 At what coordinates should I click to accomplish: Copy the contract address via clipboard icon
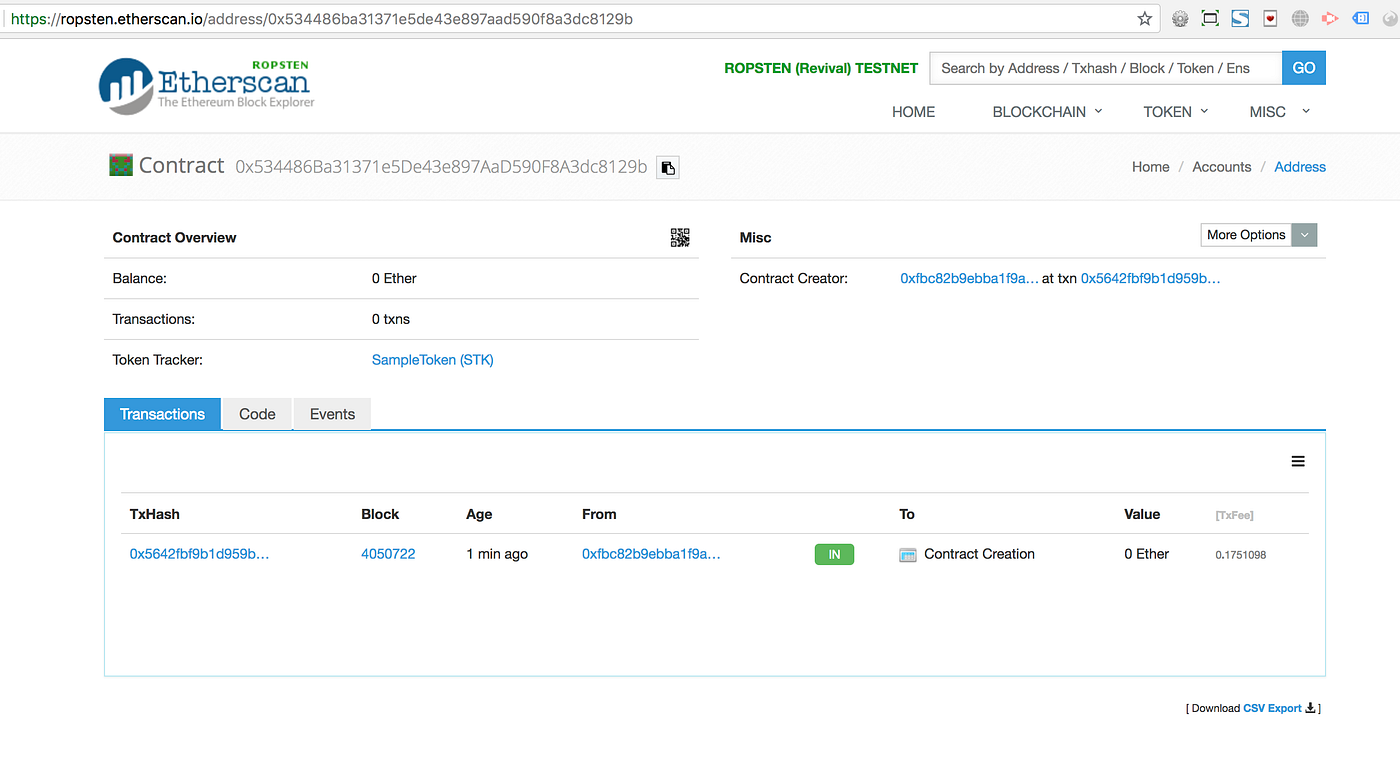pyautogui.click(x=668, y=167)
